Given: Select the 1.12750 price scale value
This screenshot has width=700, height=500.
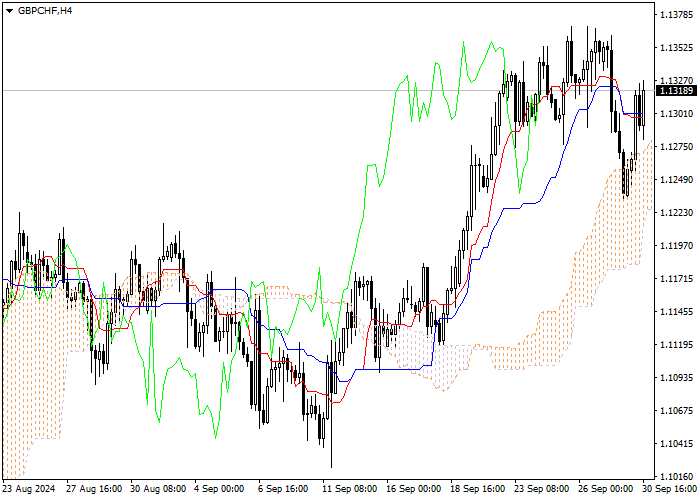Looking at the screenshot, I should coord(677,147).
